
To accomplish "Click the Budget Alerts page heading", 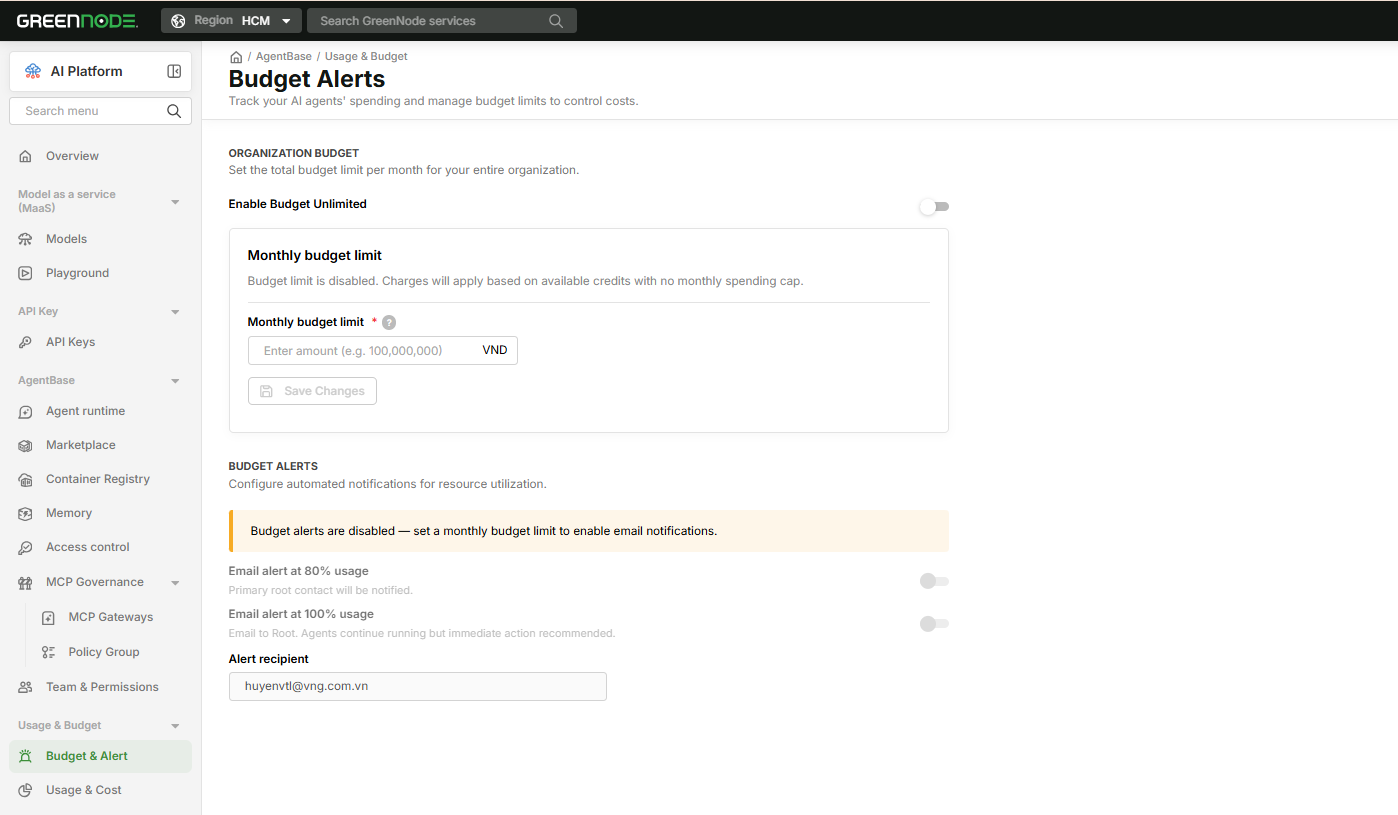I will pos(307,79).
